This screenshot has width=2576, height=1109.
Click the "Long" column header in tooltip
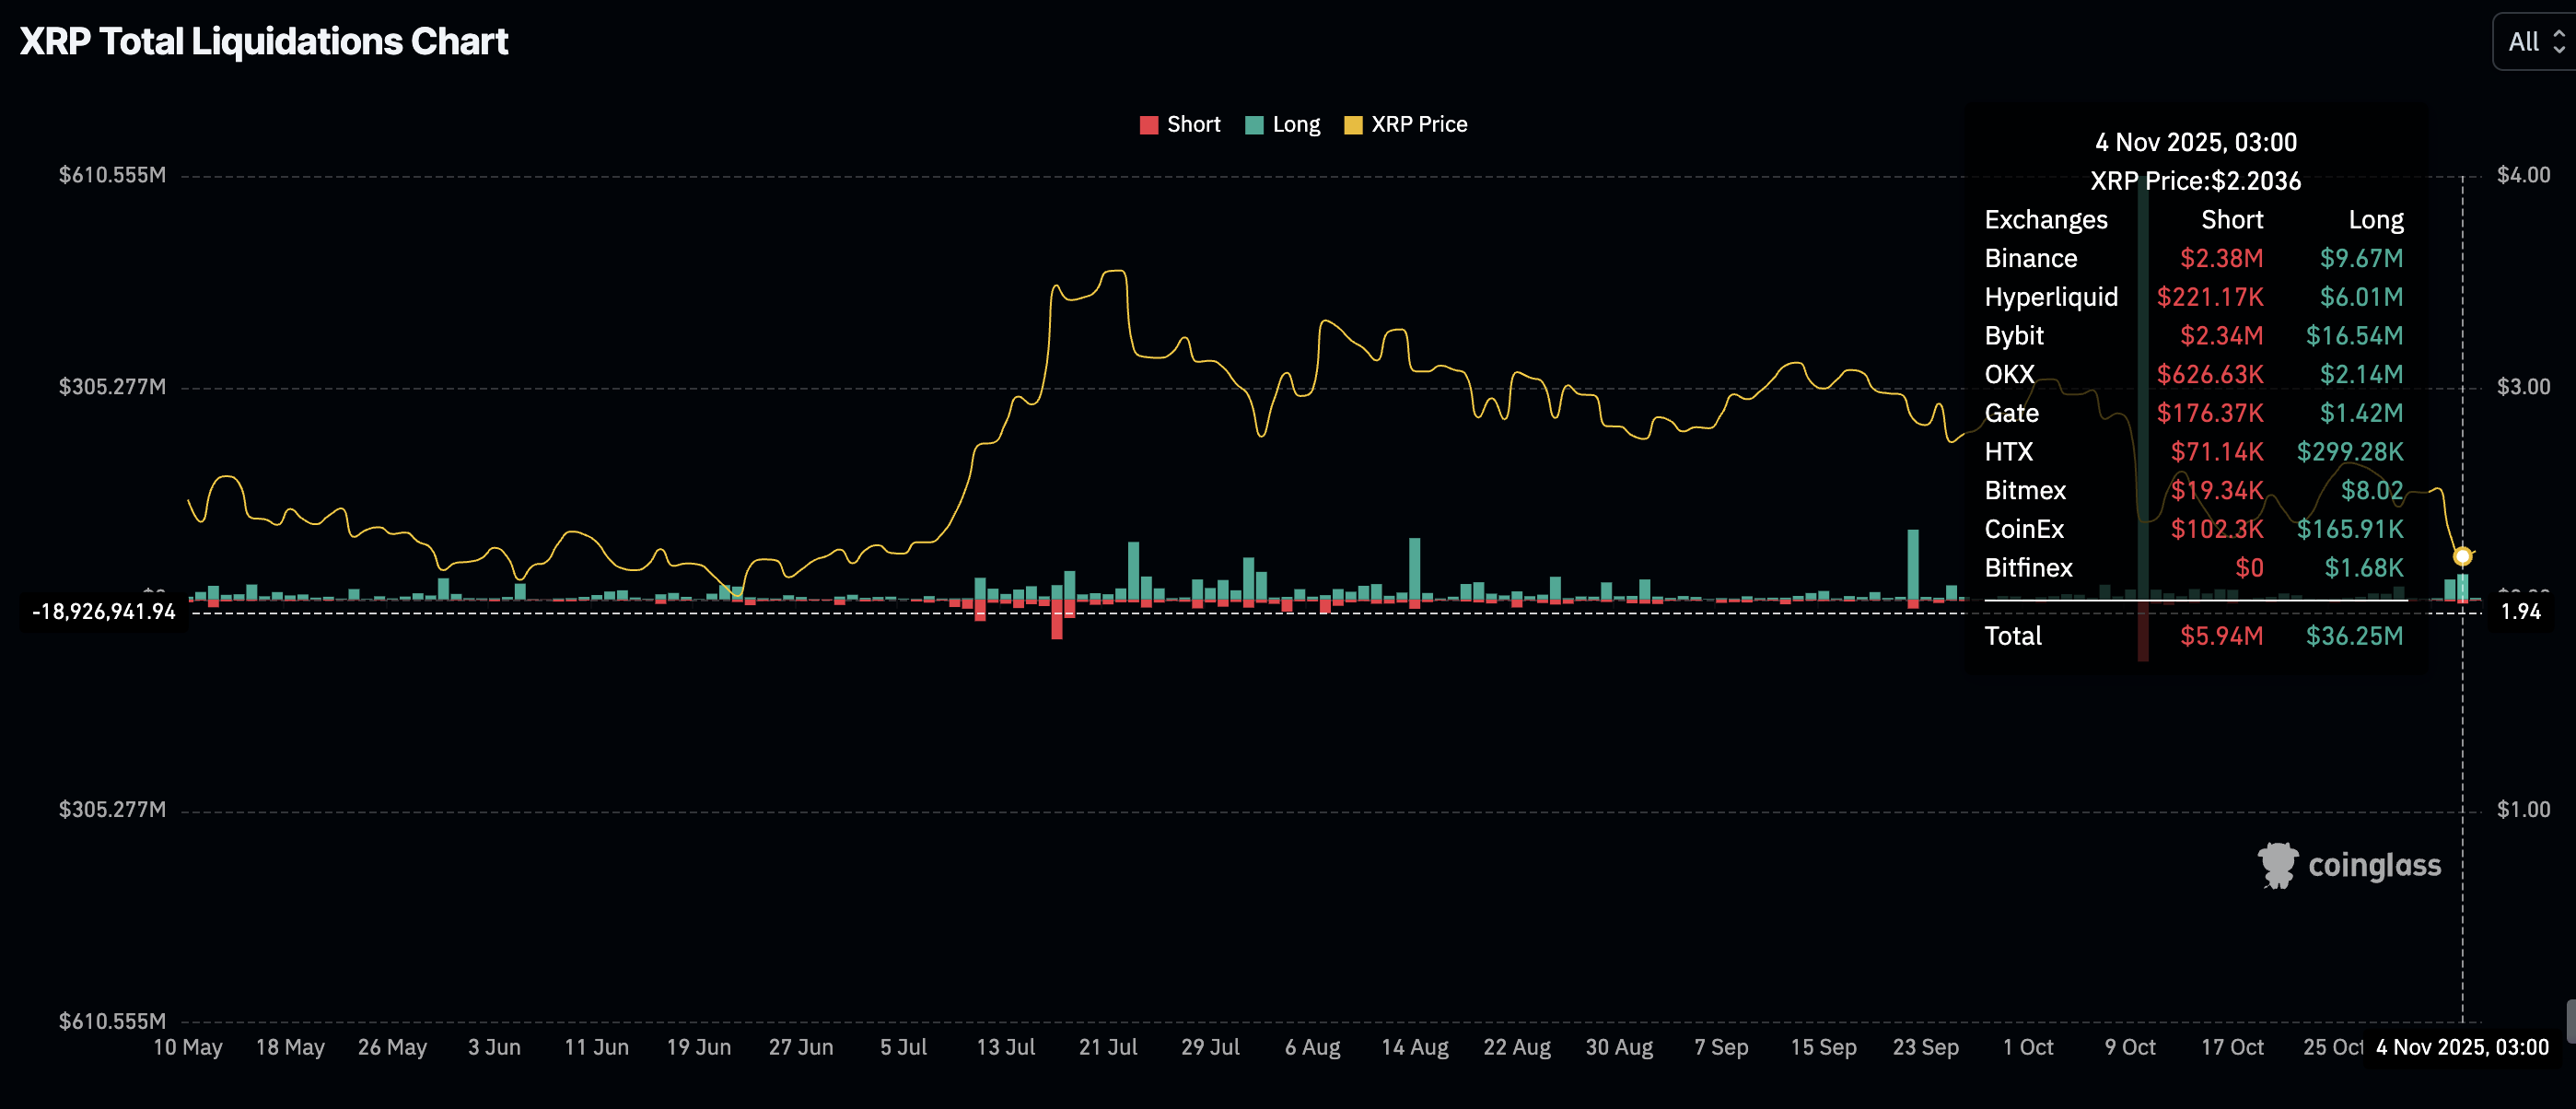click(2377, 219)
